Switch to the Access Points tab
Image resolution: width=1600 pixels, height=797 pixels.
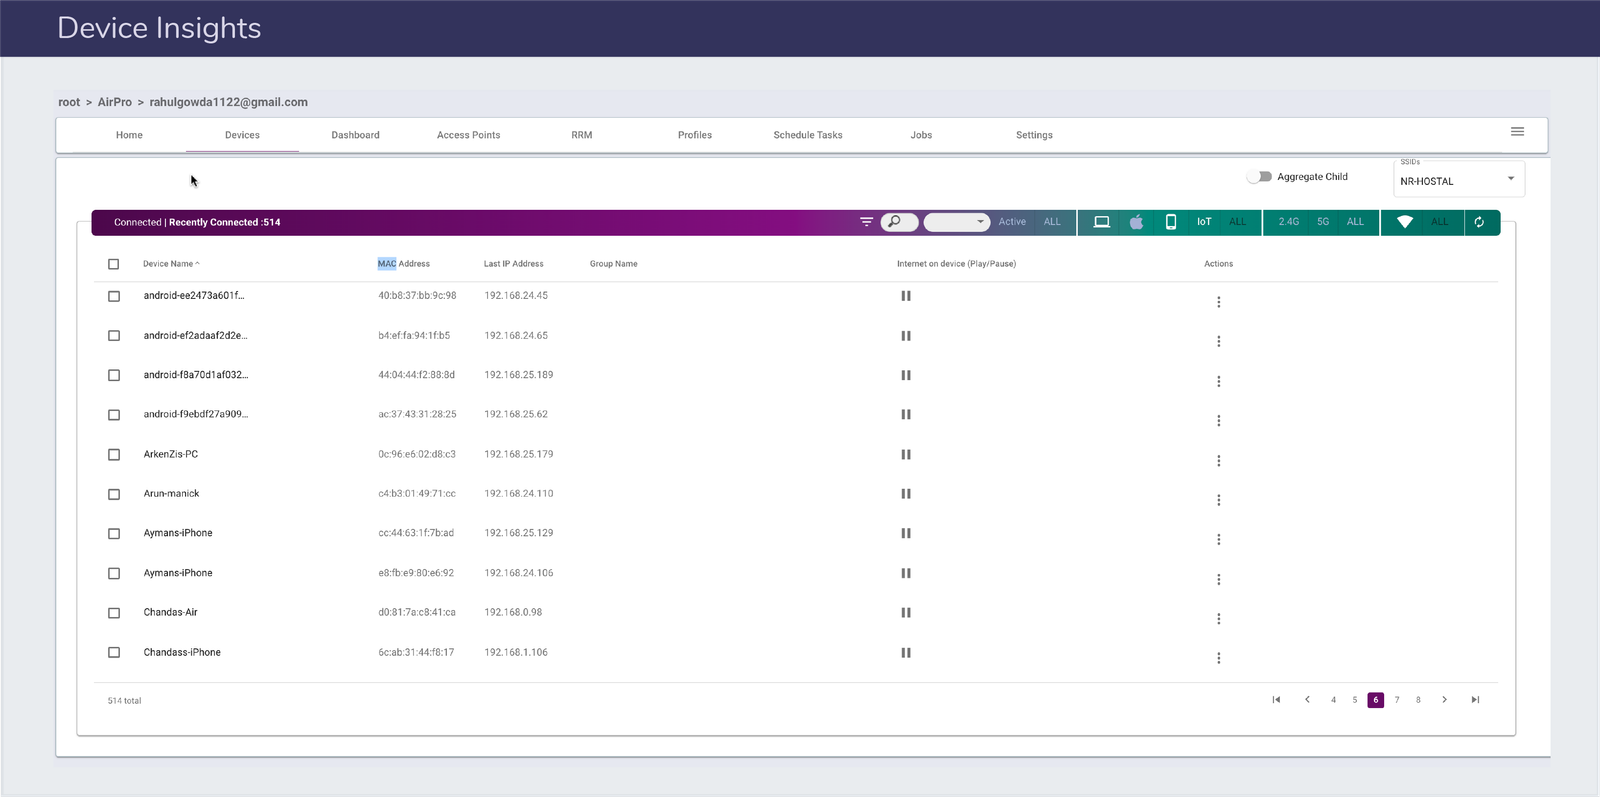(x=468, y=135)
